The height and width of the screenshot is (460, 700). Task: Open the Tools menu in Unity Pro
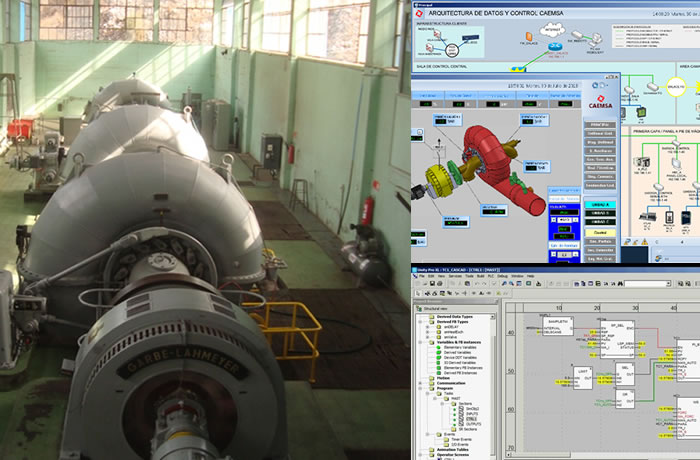469,276
